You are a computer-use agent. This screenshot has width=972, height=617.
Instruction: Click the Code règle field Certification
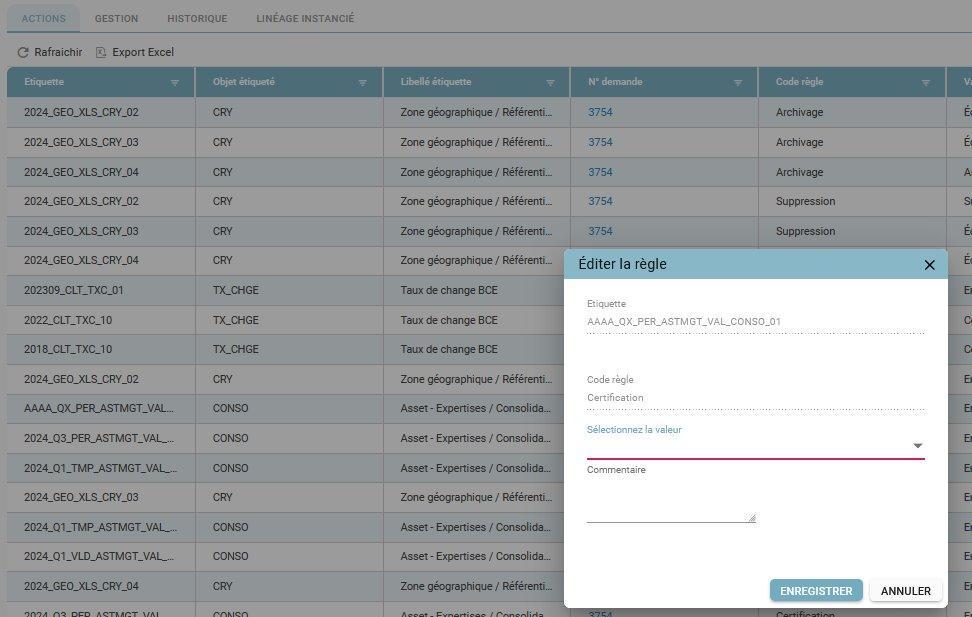pos(756,398)
